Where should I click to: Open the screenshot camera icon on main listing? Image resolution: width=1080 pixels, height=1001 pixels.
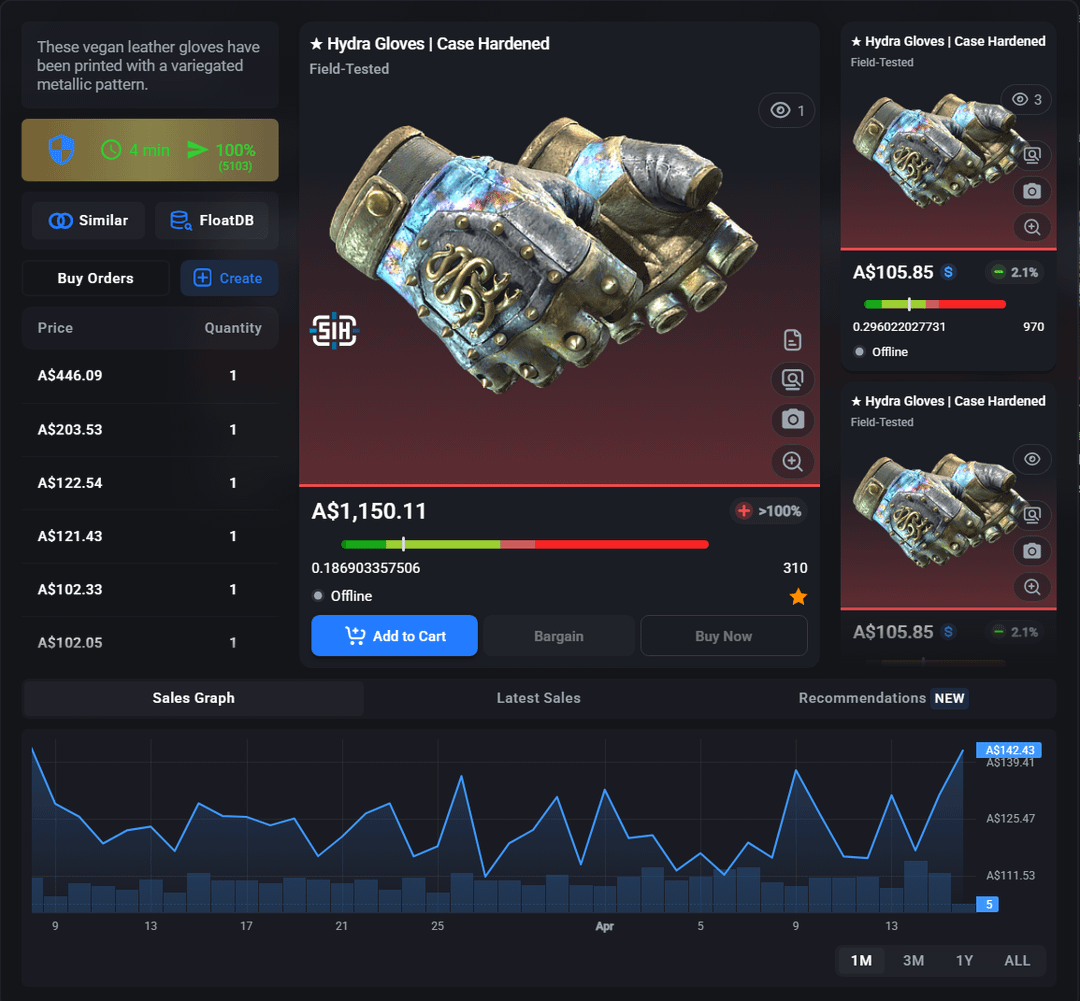(793, 420)
